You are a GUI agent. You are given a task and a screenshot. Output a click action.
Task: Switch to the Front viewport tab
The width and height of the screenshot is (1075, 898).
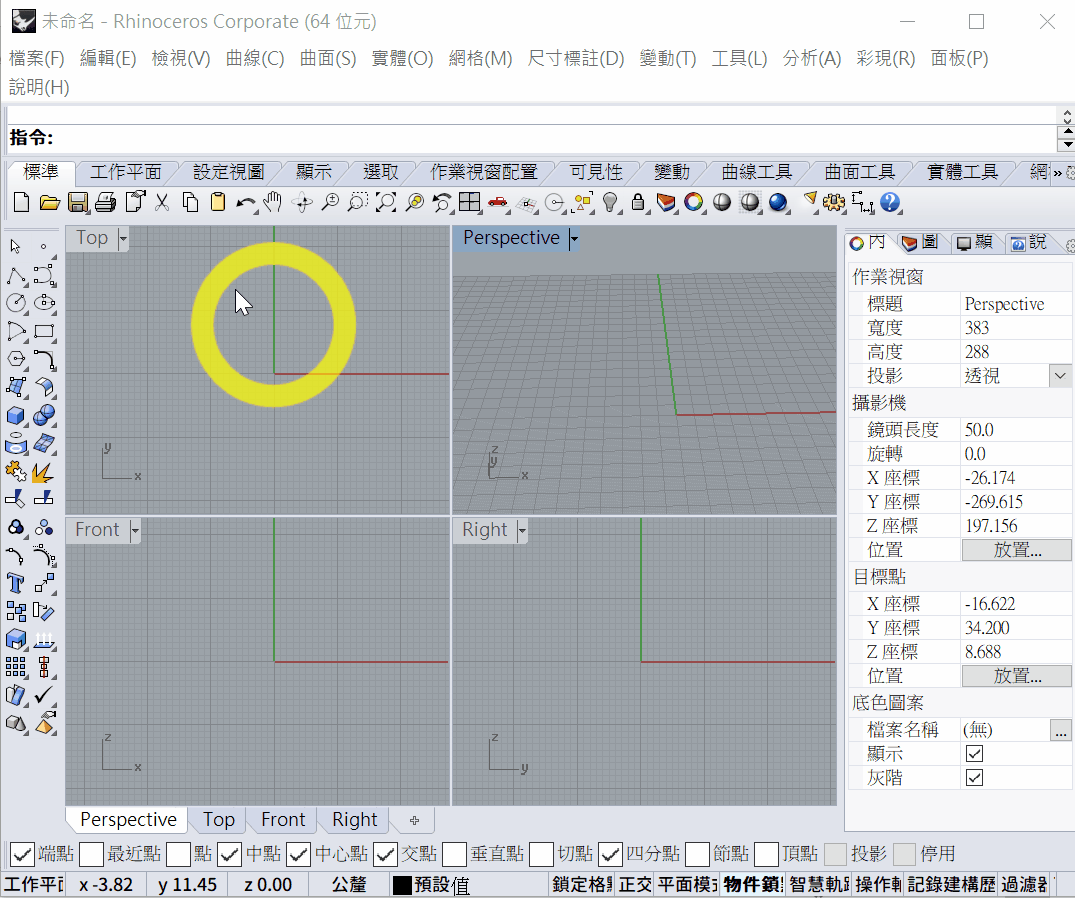point(283,820)
